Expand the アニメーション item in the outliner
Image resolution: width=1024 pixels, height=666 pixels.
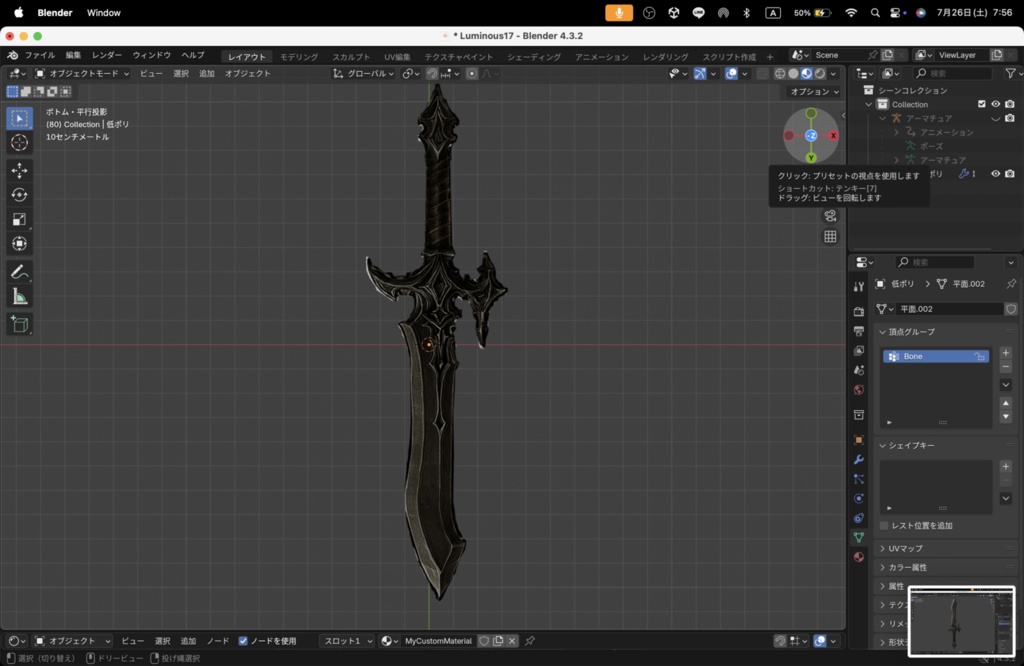[x=896, y=132]
